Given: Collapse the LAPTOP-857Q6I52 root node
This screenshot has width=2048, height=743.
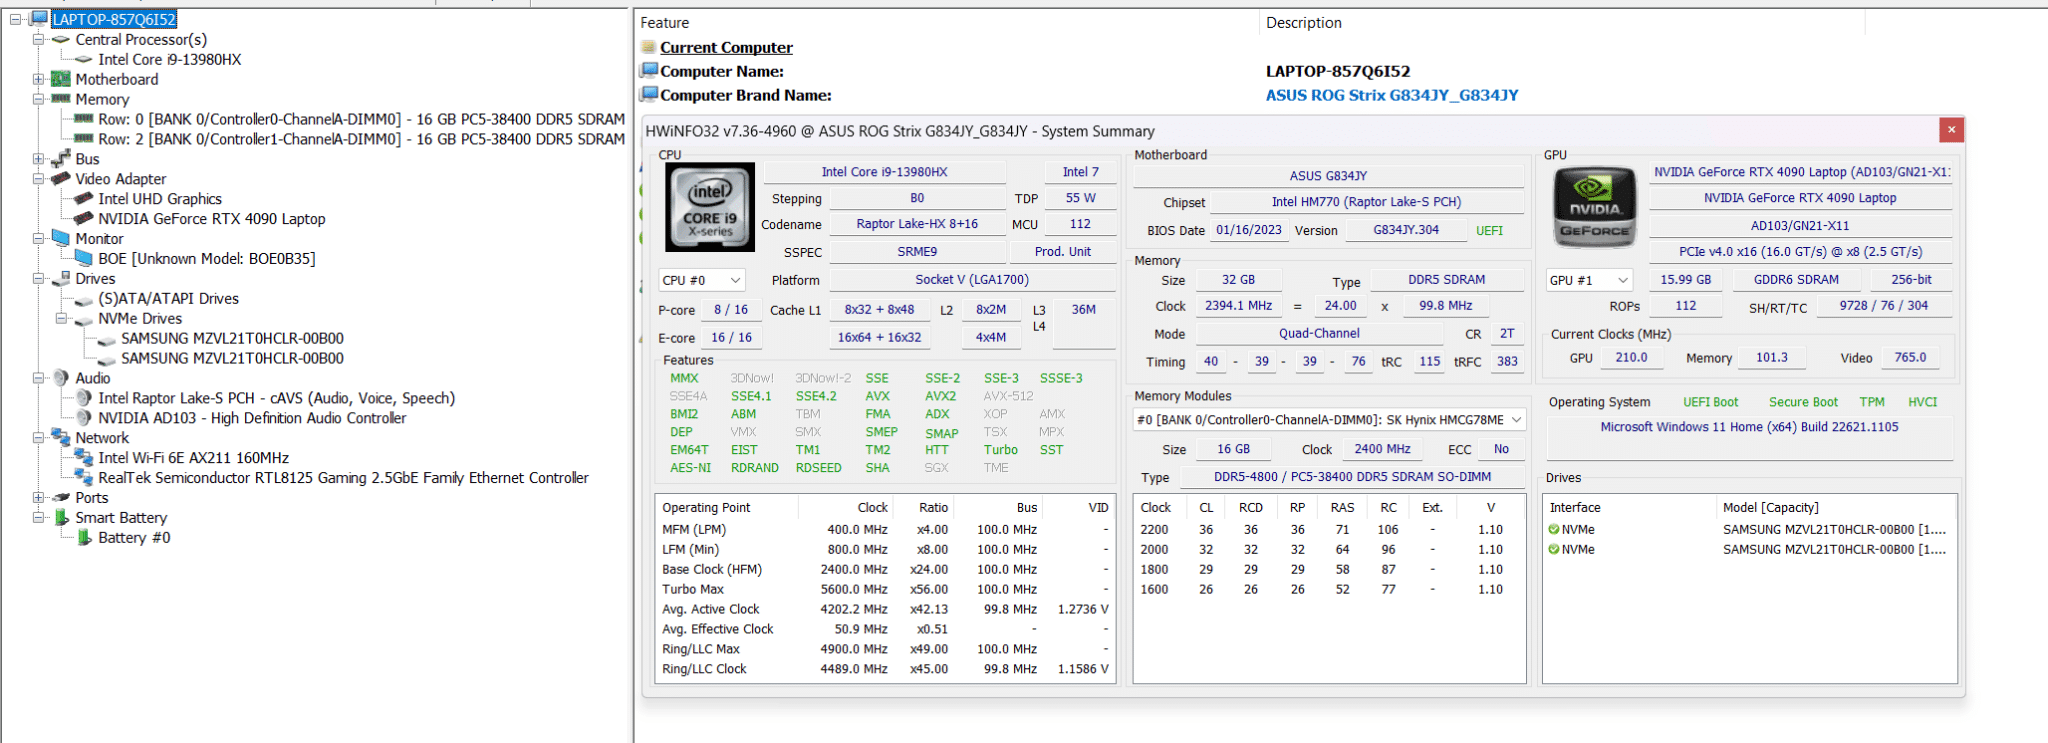Looking at the screenshot, I should pos(15,19).
